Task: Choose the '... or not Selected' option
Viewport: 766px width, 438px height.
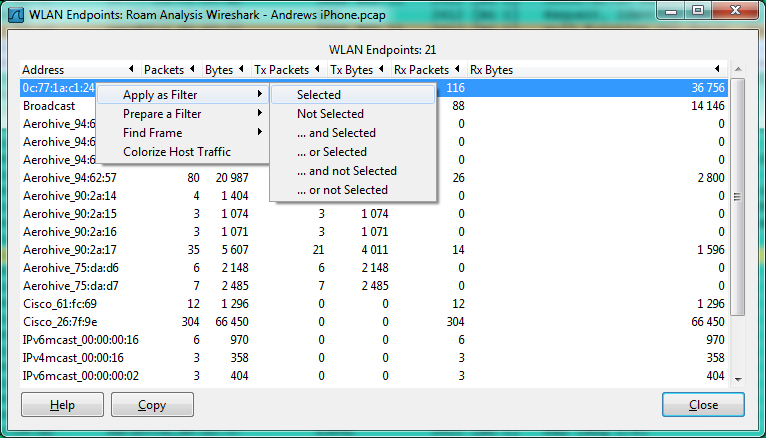Action: tap(353, 190)
